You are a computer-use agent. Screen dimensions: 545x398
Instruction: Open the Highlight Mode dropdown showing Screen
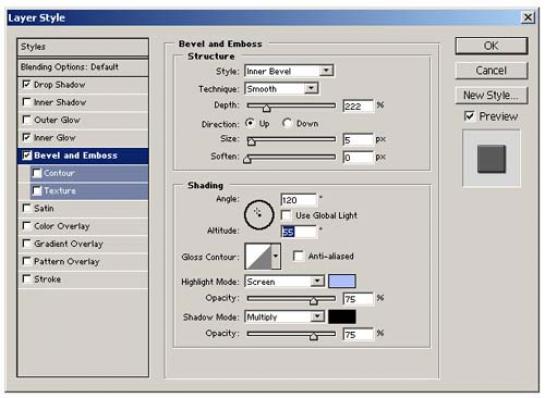[284, 281]
